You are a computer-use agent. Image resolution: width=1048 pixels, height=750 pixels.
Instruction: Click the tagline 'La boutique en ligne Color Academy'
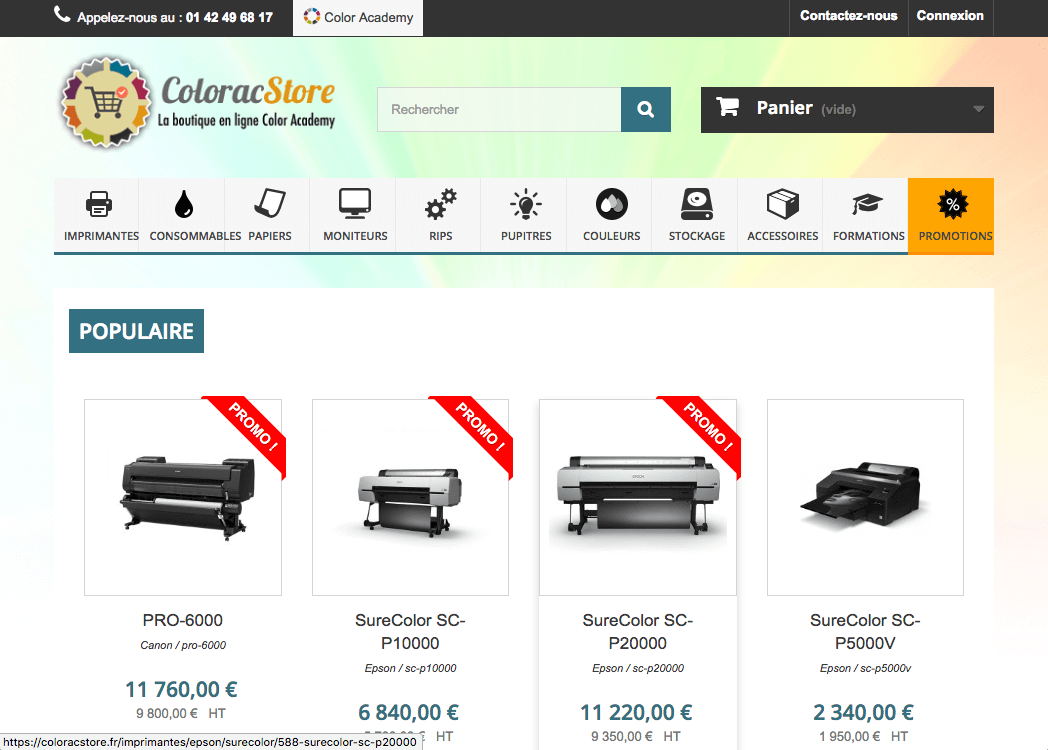(x=246, y=121)
